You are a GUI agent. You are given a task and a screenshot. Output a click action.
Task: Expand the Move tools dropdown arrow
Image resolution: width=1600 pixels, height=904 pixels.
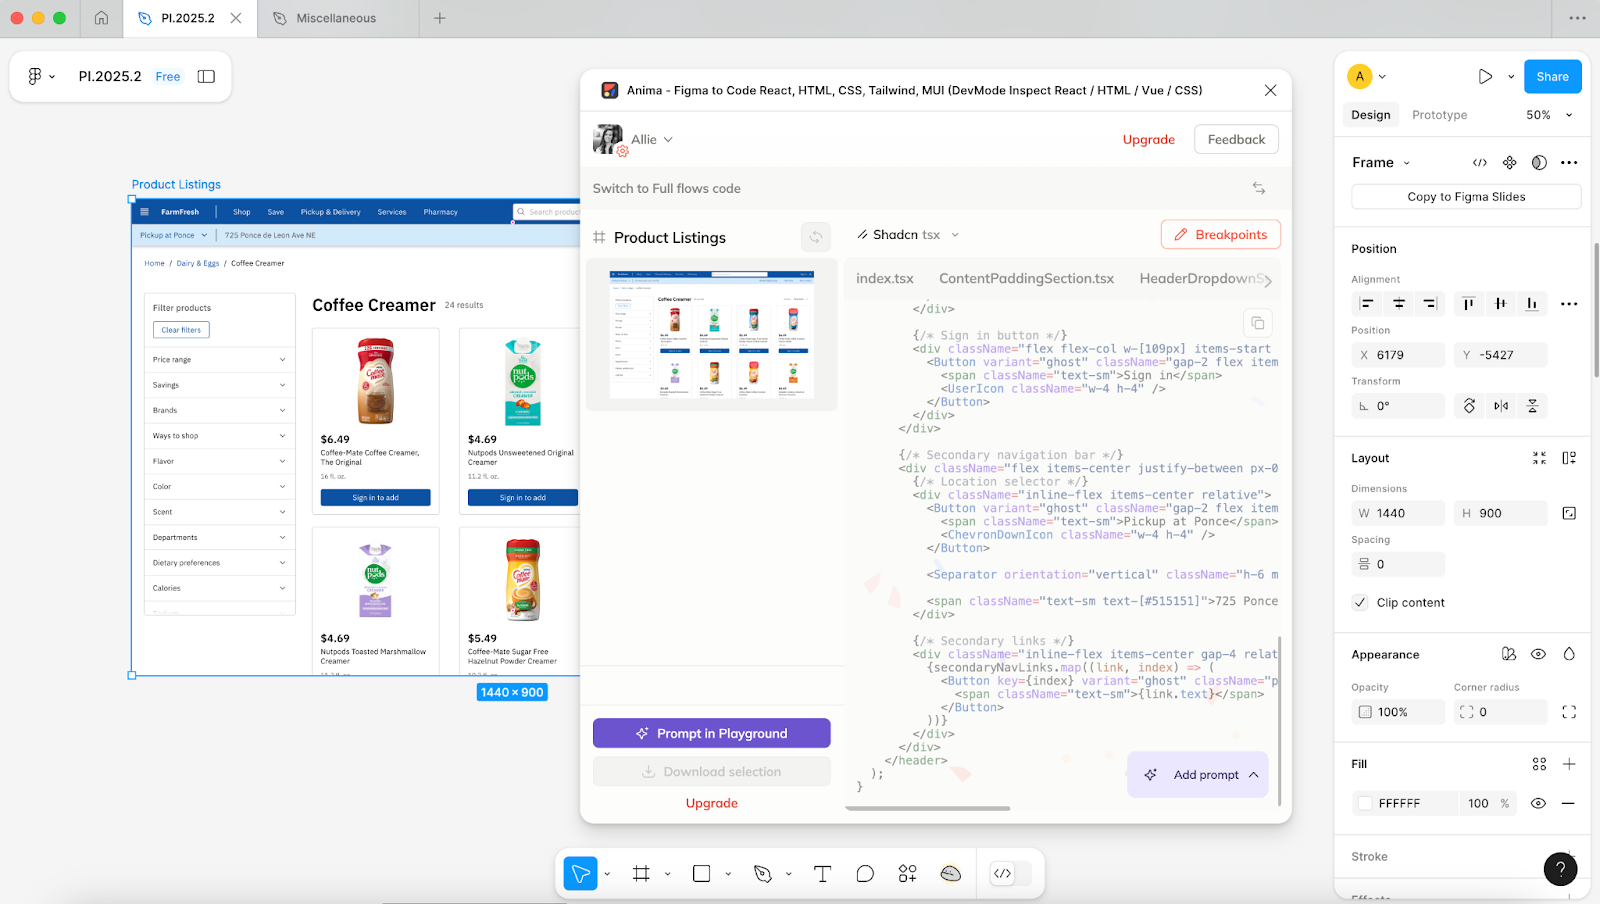tap(607, 874)
